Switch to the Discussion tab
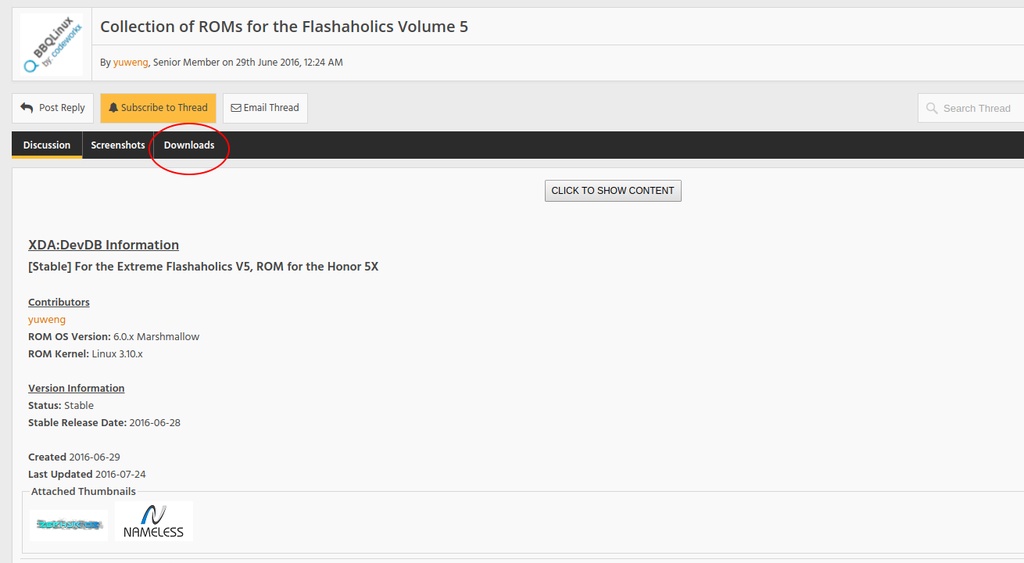The height and width of the screenshot is (563, 1024). pyautogui.click(x=47, y=145)
